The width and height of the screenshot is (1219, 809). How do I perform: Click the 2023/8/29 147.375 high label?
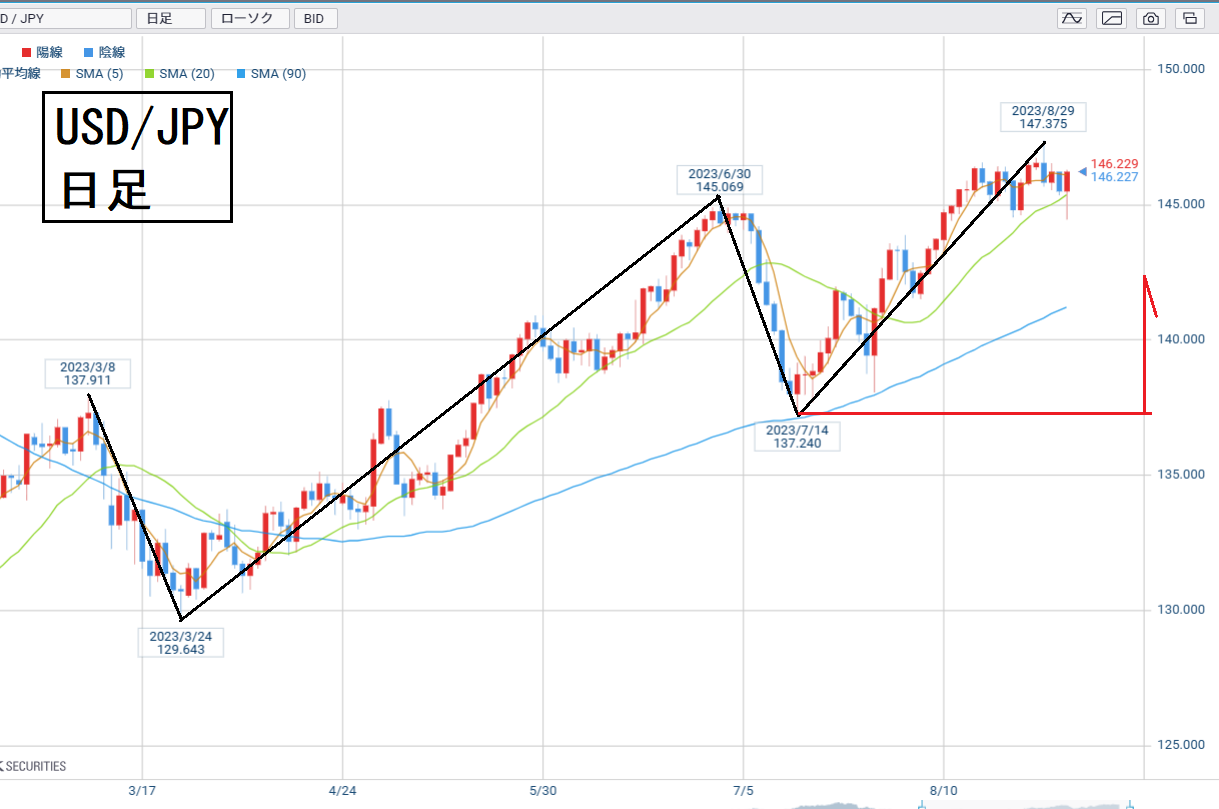[x=1044, y=117]
